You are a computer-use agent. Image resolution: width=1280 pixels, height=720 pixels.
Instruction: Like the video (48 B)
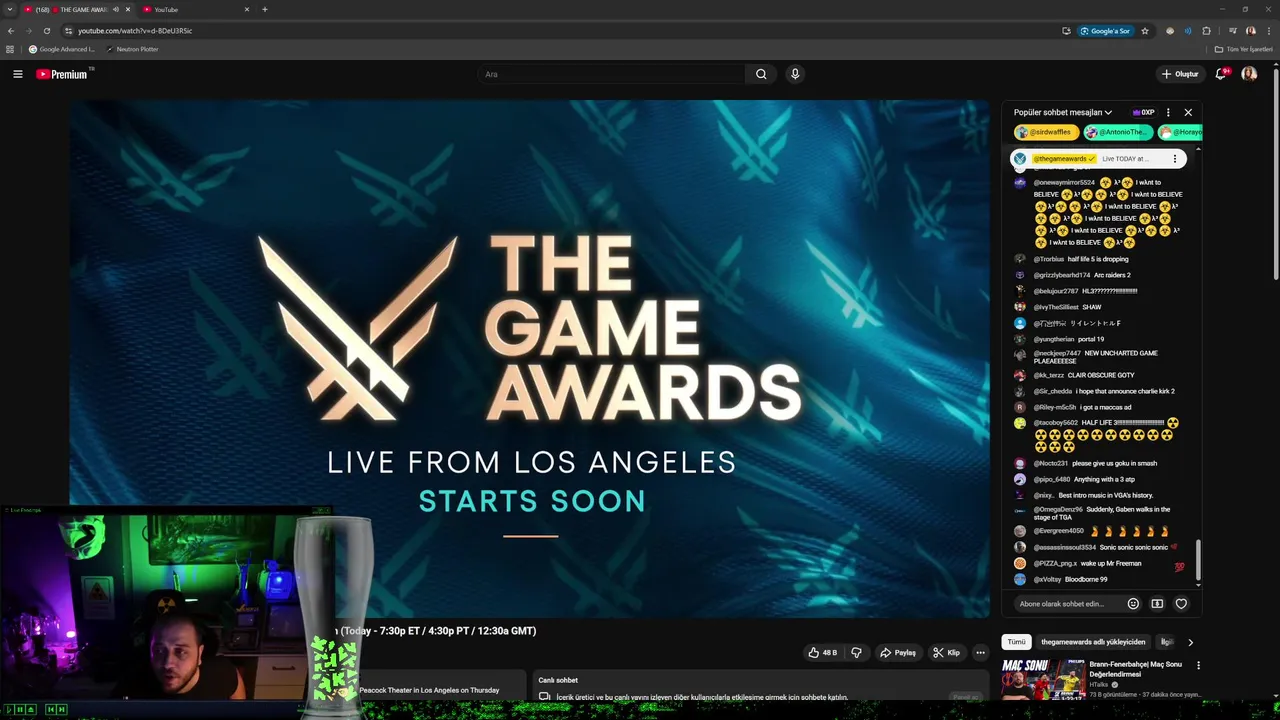point(822,653)
